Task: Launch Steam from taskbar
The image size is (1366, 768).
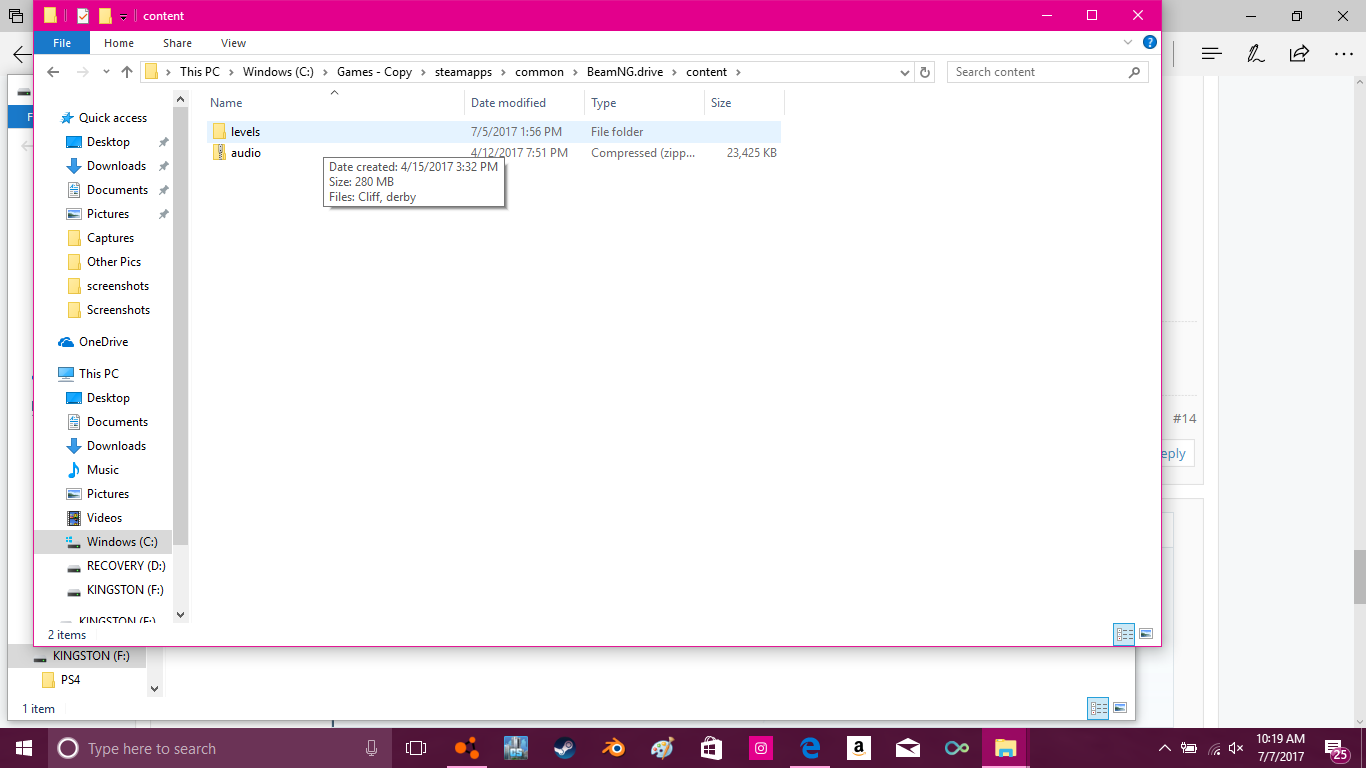Action: pos(564,748)
